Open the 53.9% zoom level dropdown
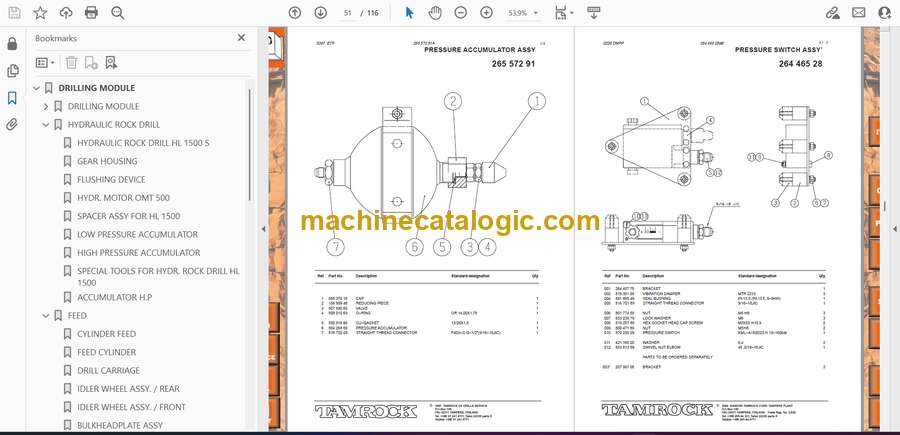The width and height of the screenshot is (900, 435). (523, 13)
